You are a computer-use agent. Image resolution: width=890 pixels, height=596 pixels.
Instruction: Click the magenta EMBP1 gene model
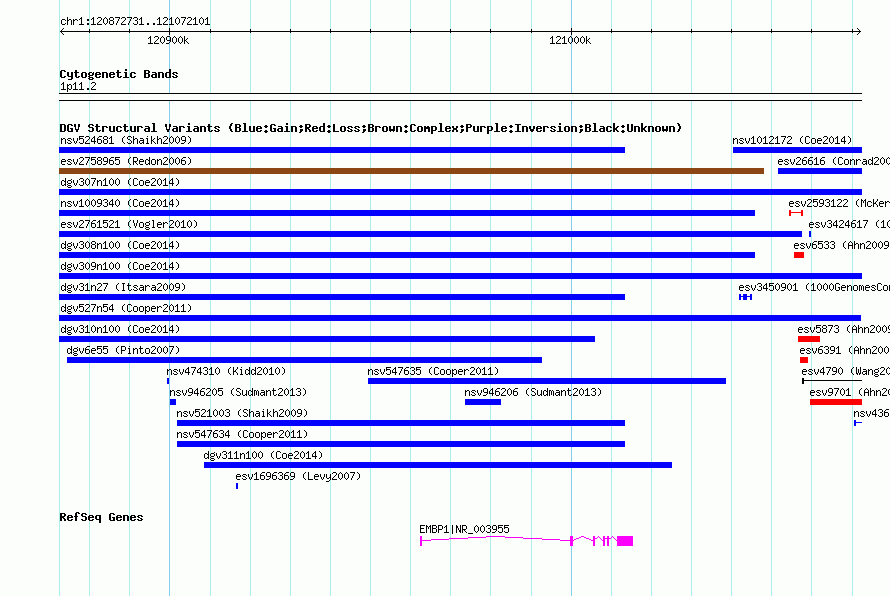pyautogui.click(x=526, y=541)
